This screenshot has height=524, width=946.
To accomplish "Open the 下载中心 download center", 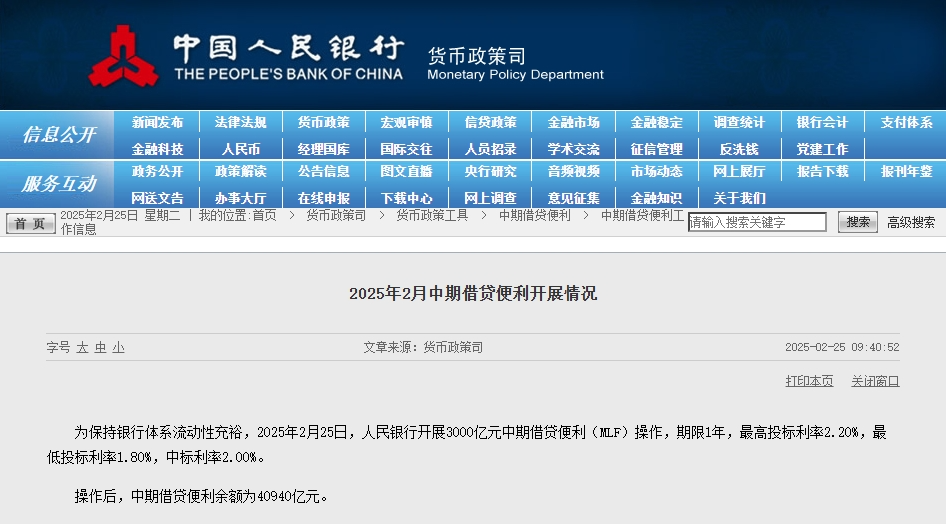I will [x=407, y=198].
